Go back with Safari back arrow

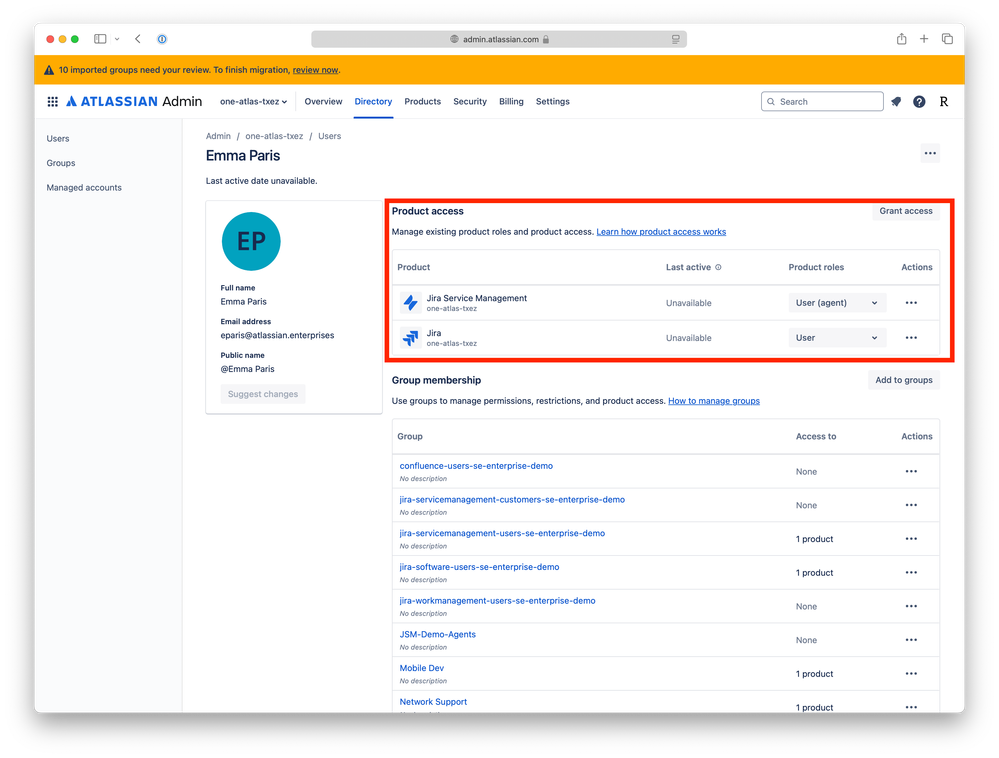[x=138, y=39]
